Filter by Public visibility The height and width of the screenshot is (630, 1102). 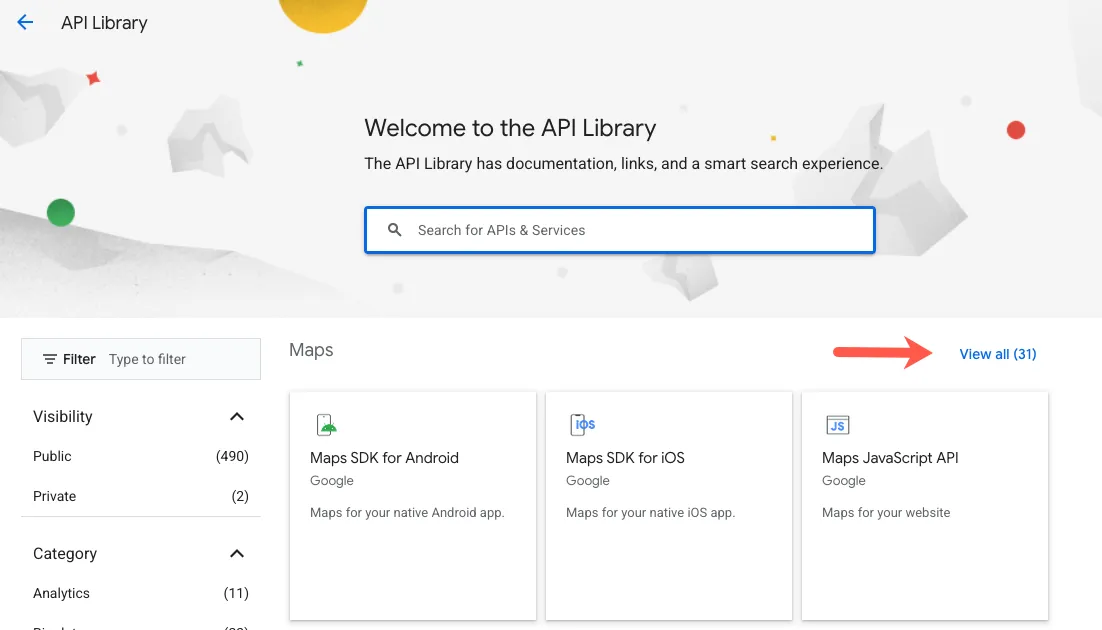52,456
